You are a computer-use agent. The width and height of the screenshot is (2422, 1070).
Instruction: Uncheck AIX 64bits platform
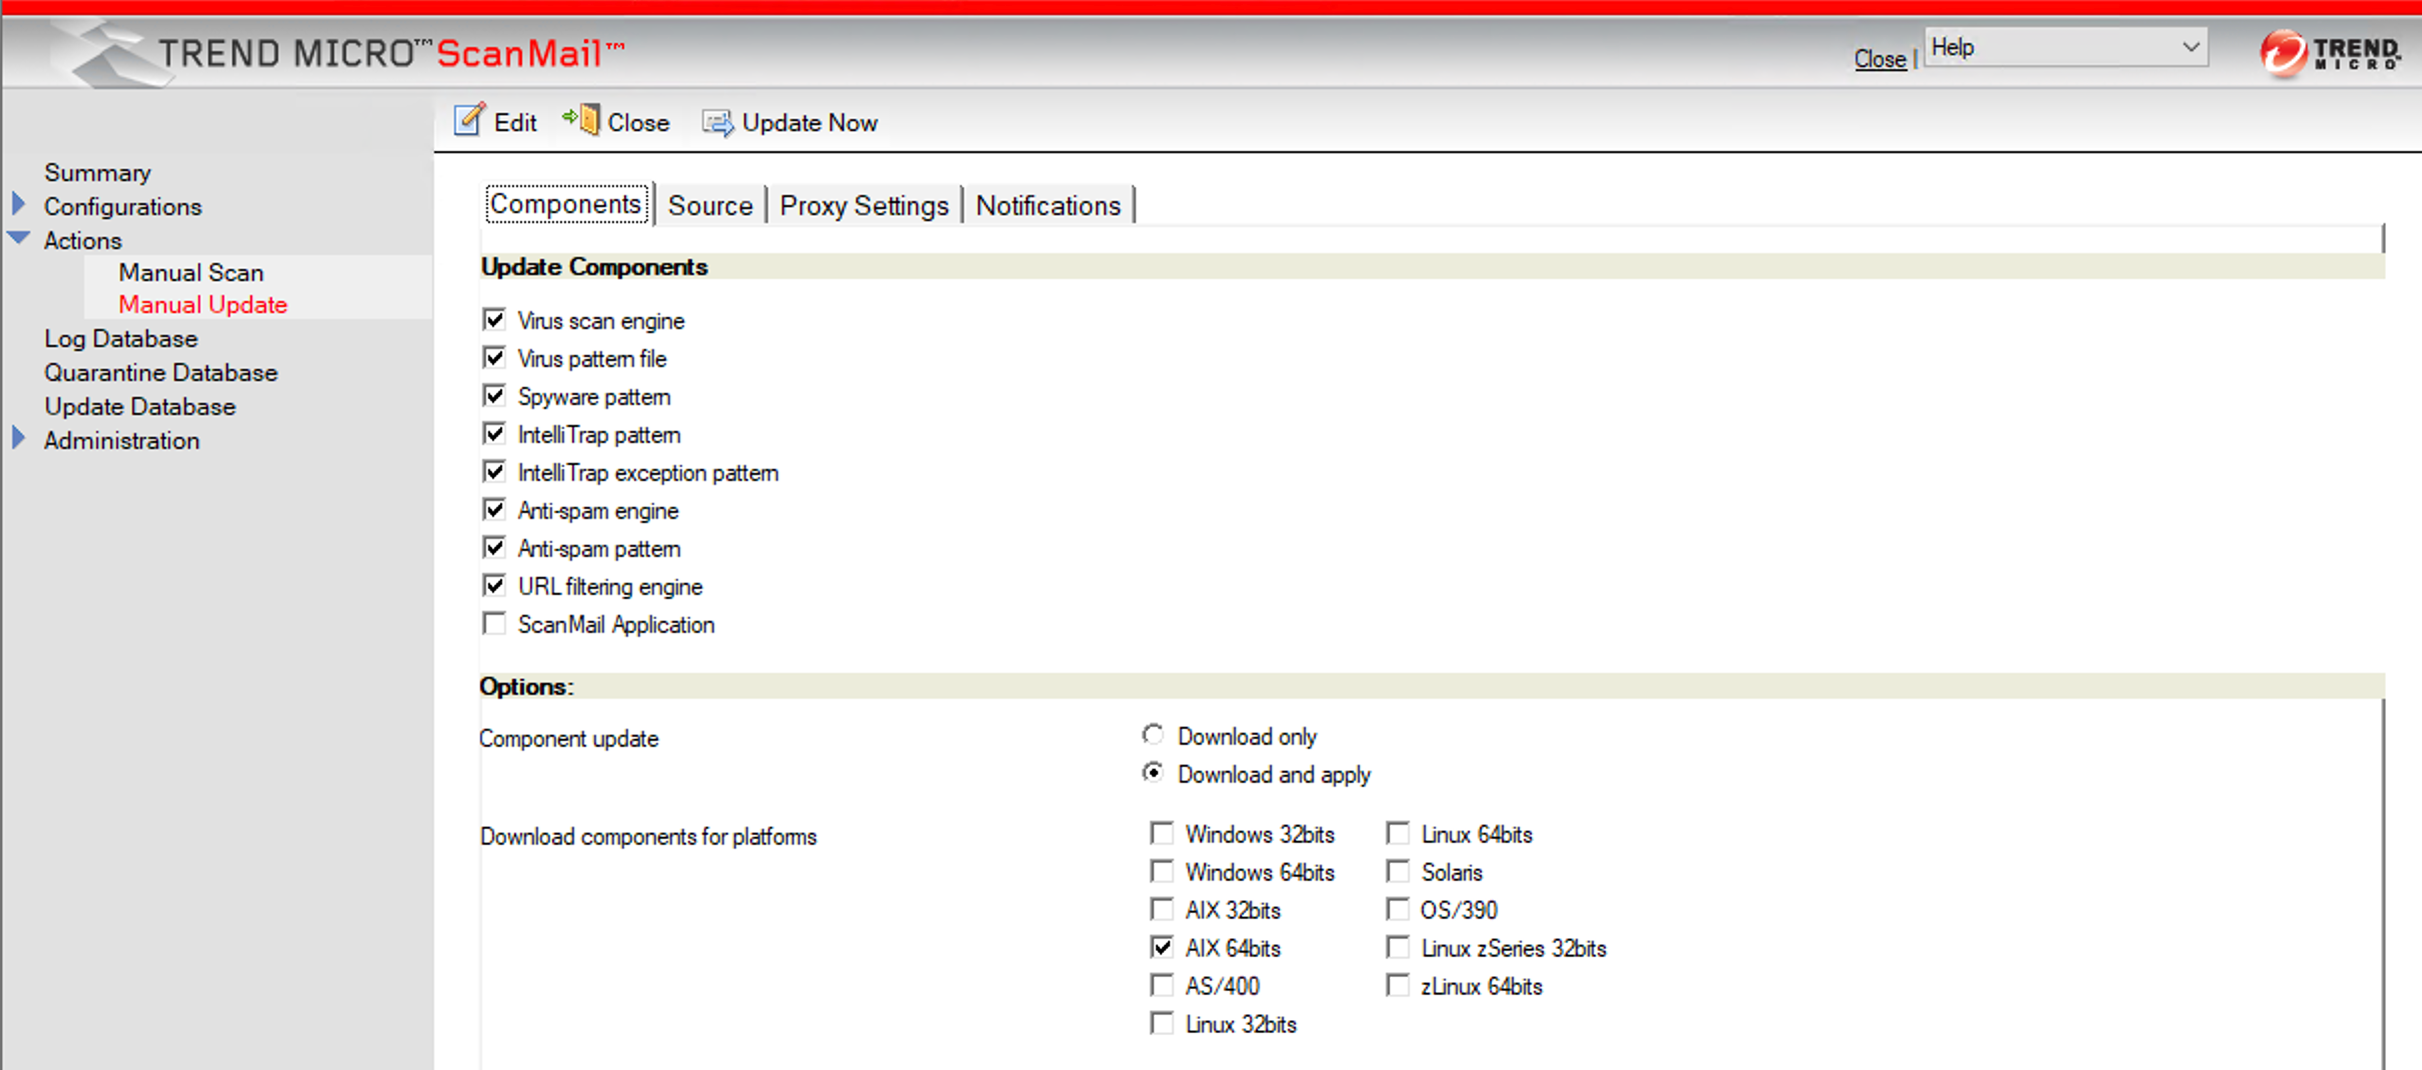click(1161, 946)
